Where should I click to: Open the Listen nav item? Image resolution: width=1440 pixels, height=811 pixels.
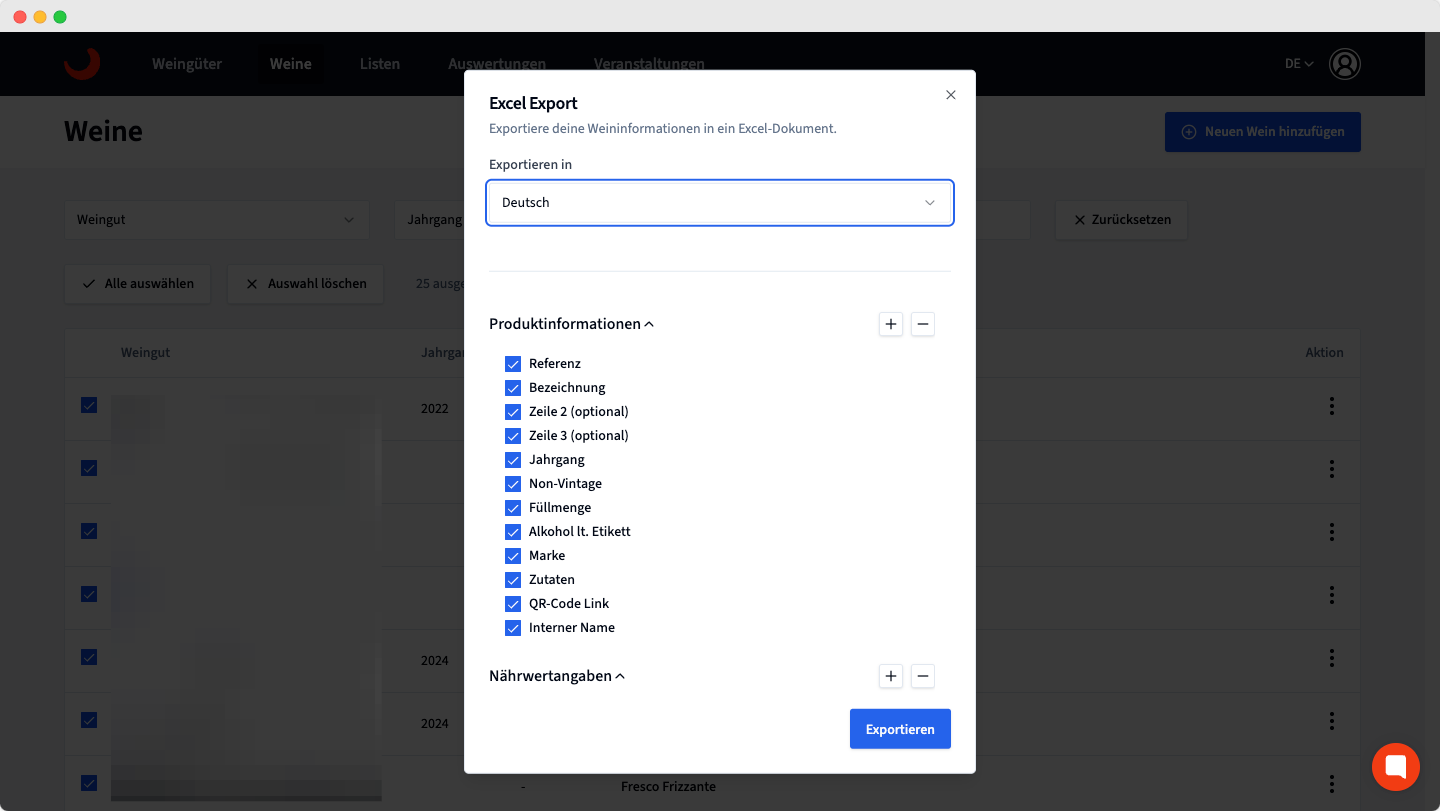[x=380, y=64]
